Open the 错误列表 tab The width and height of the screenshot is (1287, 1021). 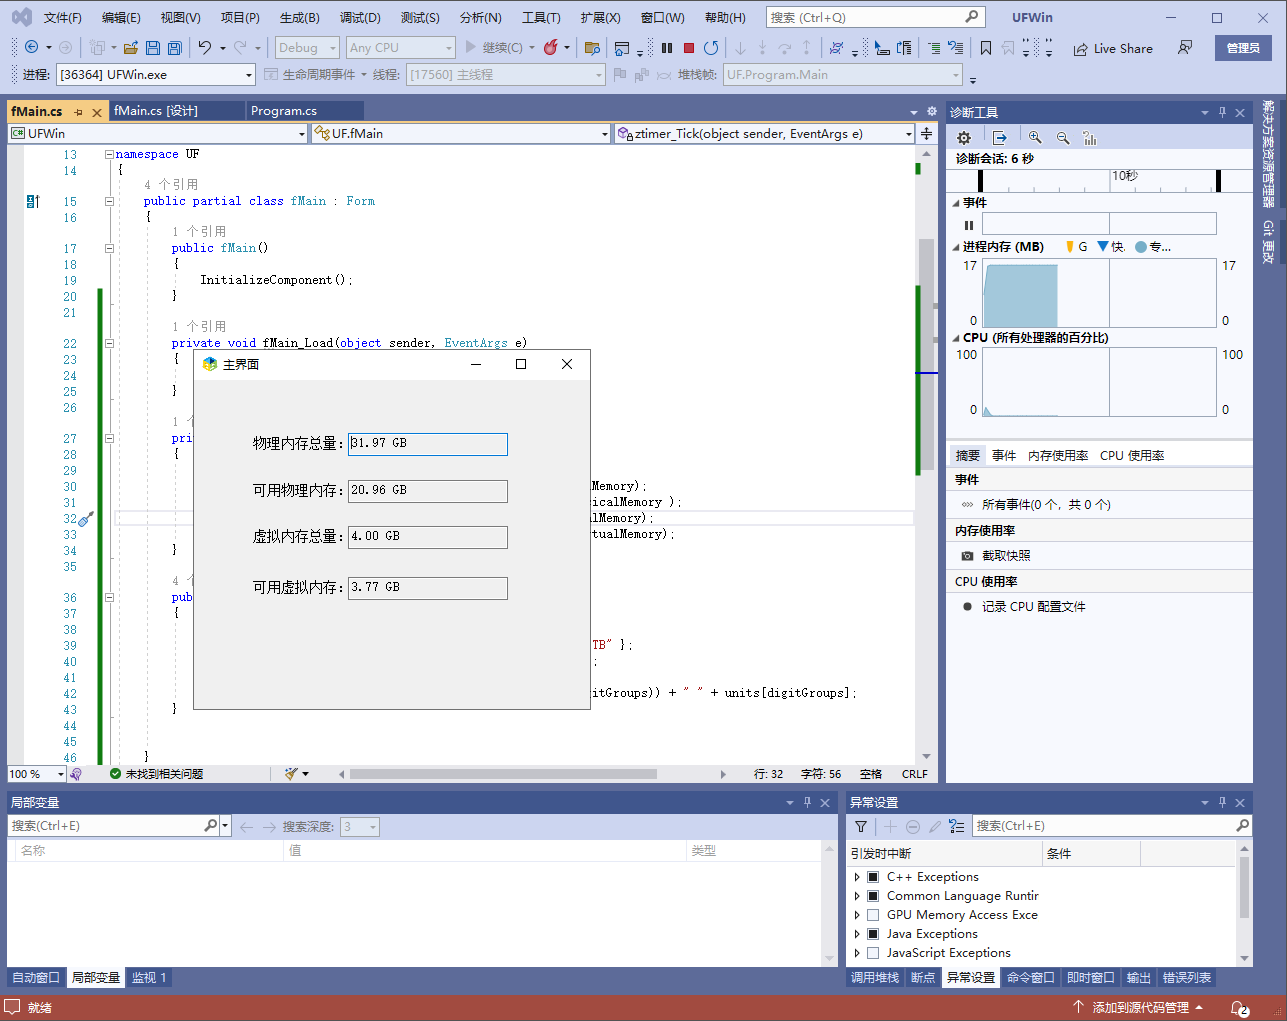point(1187,978)
